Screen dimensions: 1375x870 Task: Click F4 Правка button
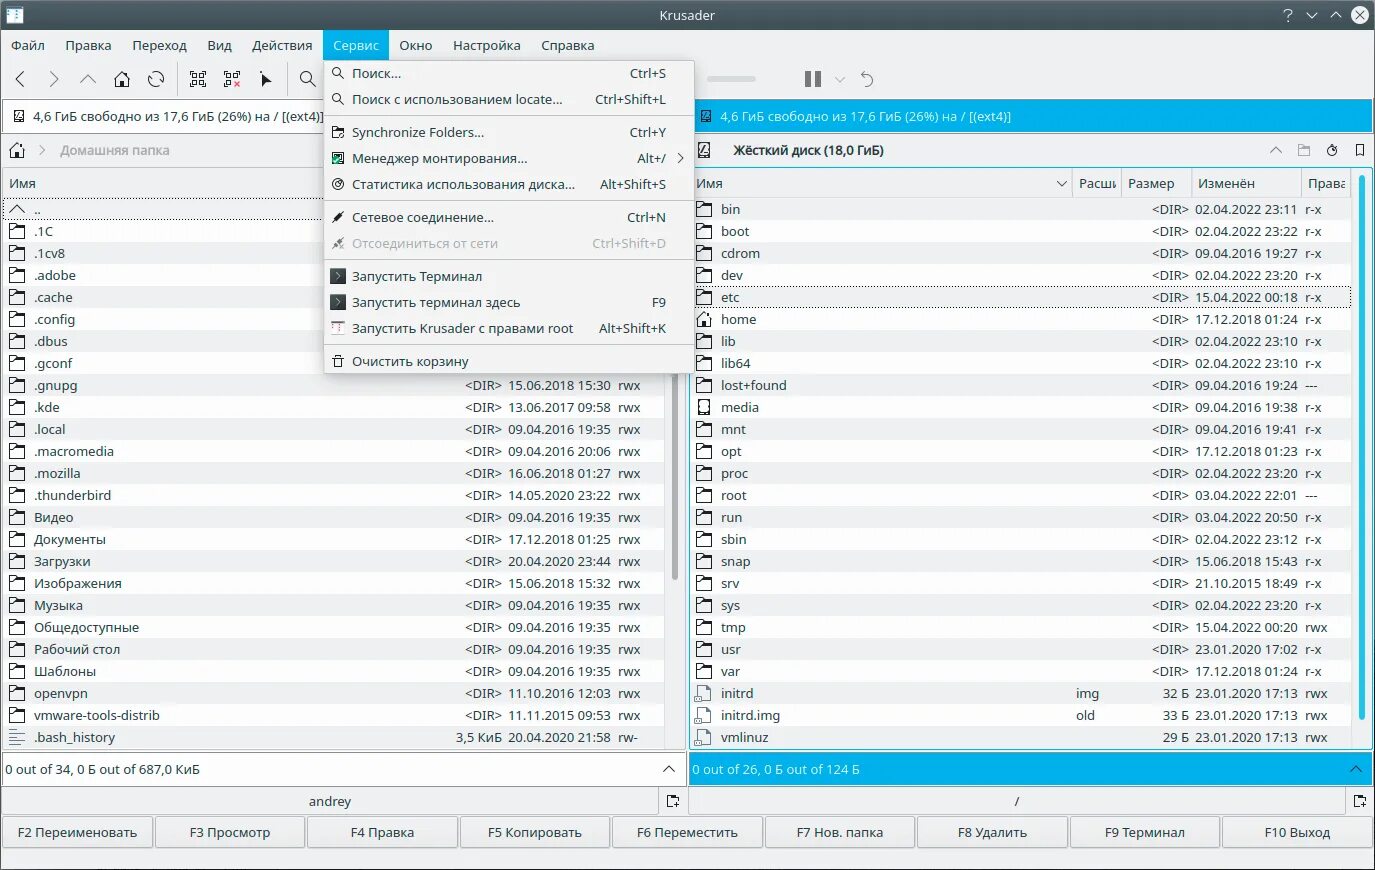[382, 832]
